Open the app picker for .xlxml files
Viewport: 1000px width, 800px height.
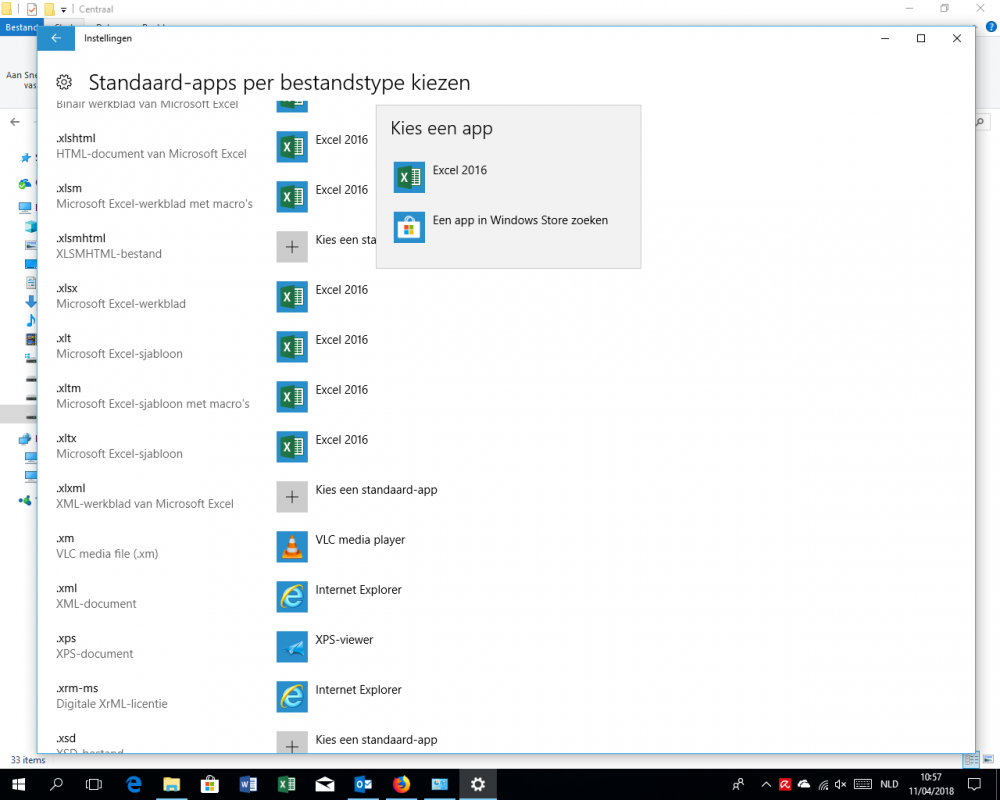291,496
